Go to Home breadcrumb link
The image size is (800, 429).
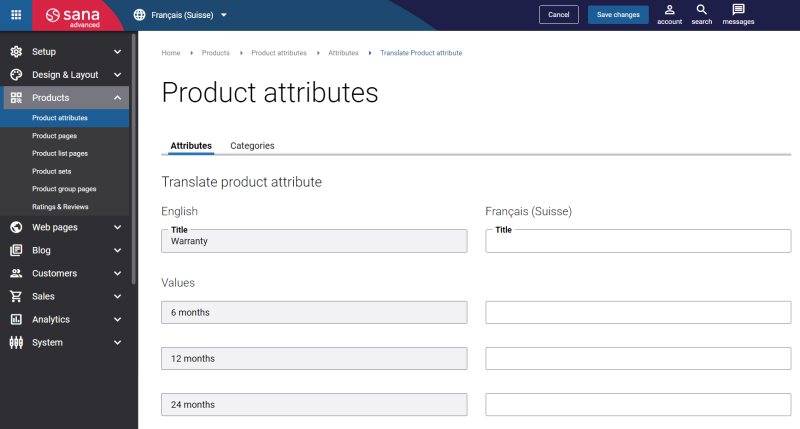pos(171,53)
